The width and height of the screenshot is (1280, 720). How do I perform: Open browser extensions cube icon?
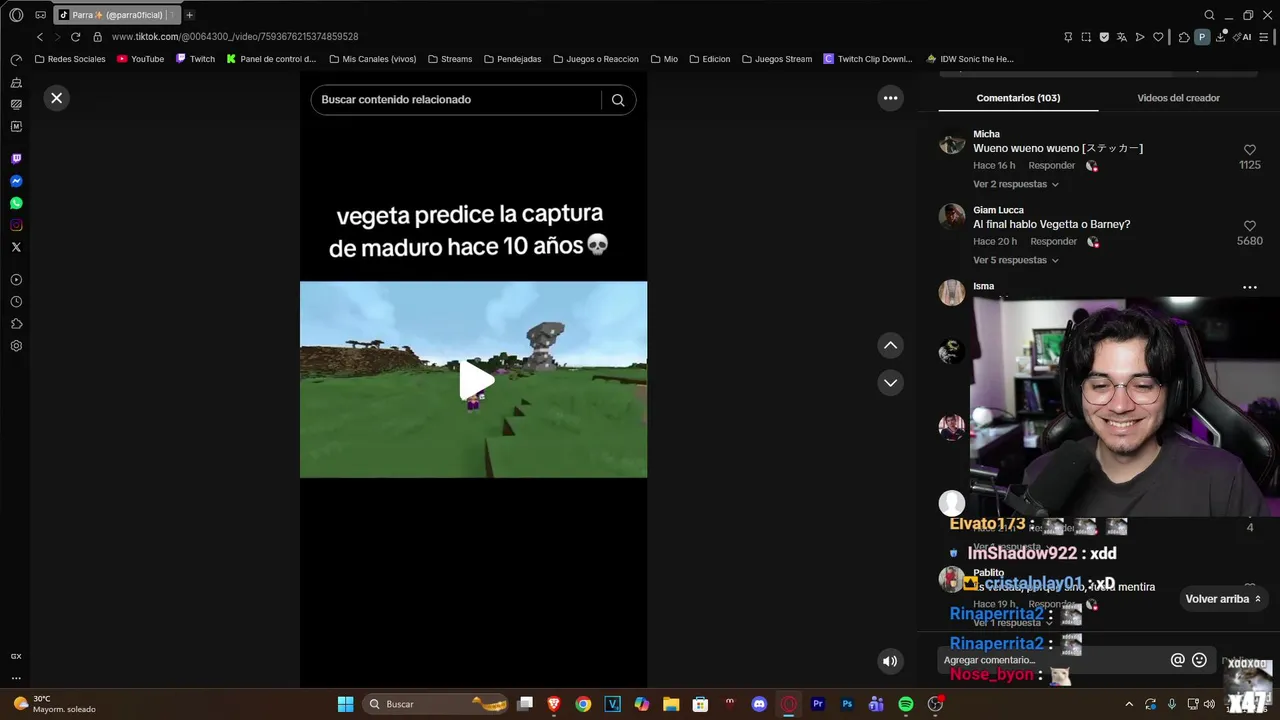1184,37
